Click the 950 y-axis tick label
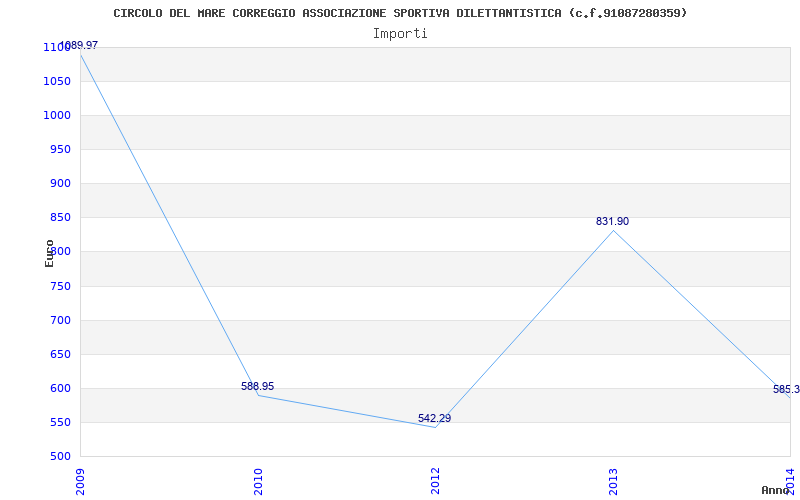This screenshot has height=500, width=800. (x=60, y=149)
